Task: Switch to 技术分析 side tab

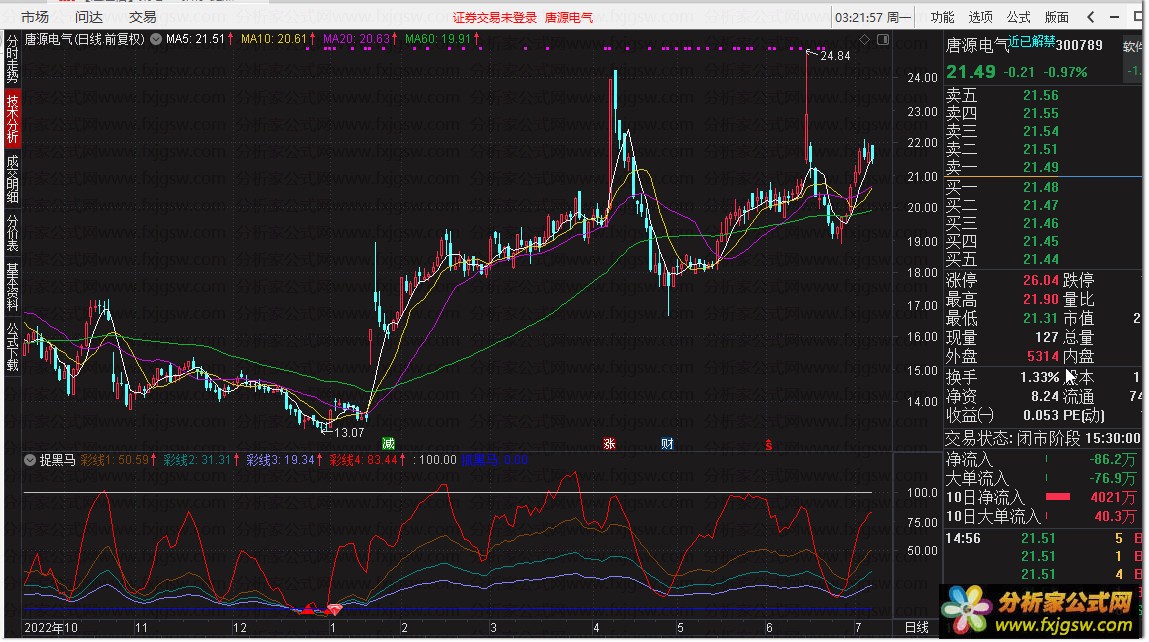Action: tap(12, 119)
